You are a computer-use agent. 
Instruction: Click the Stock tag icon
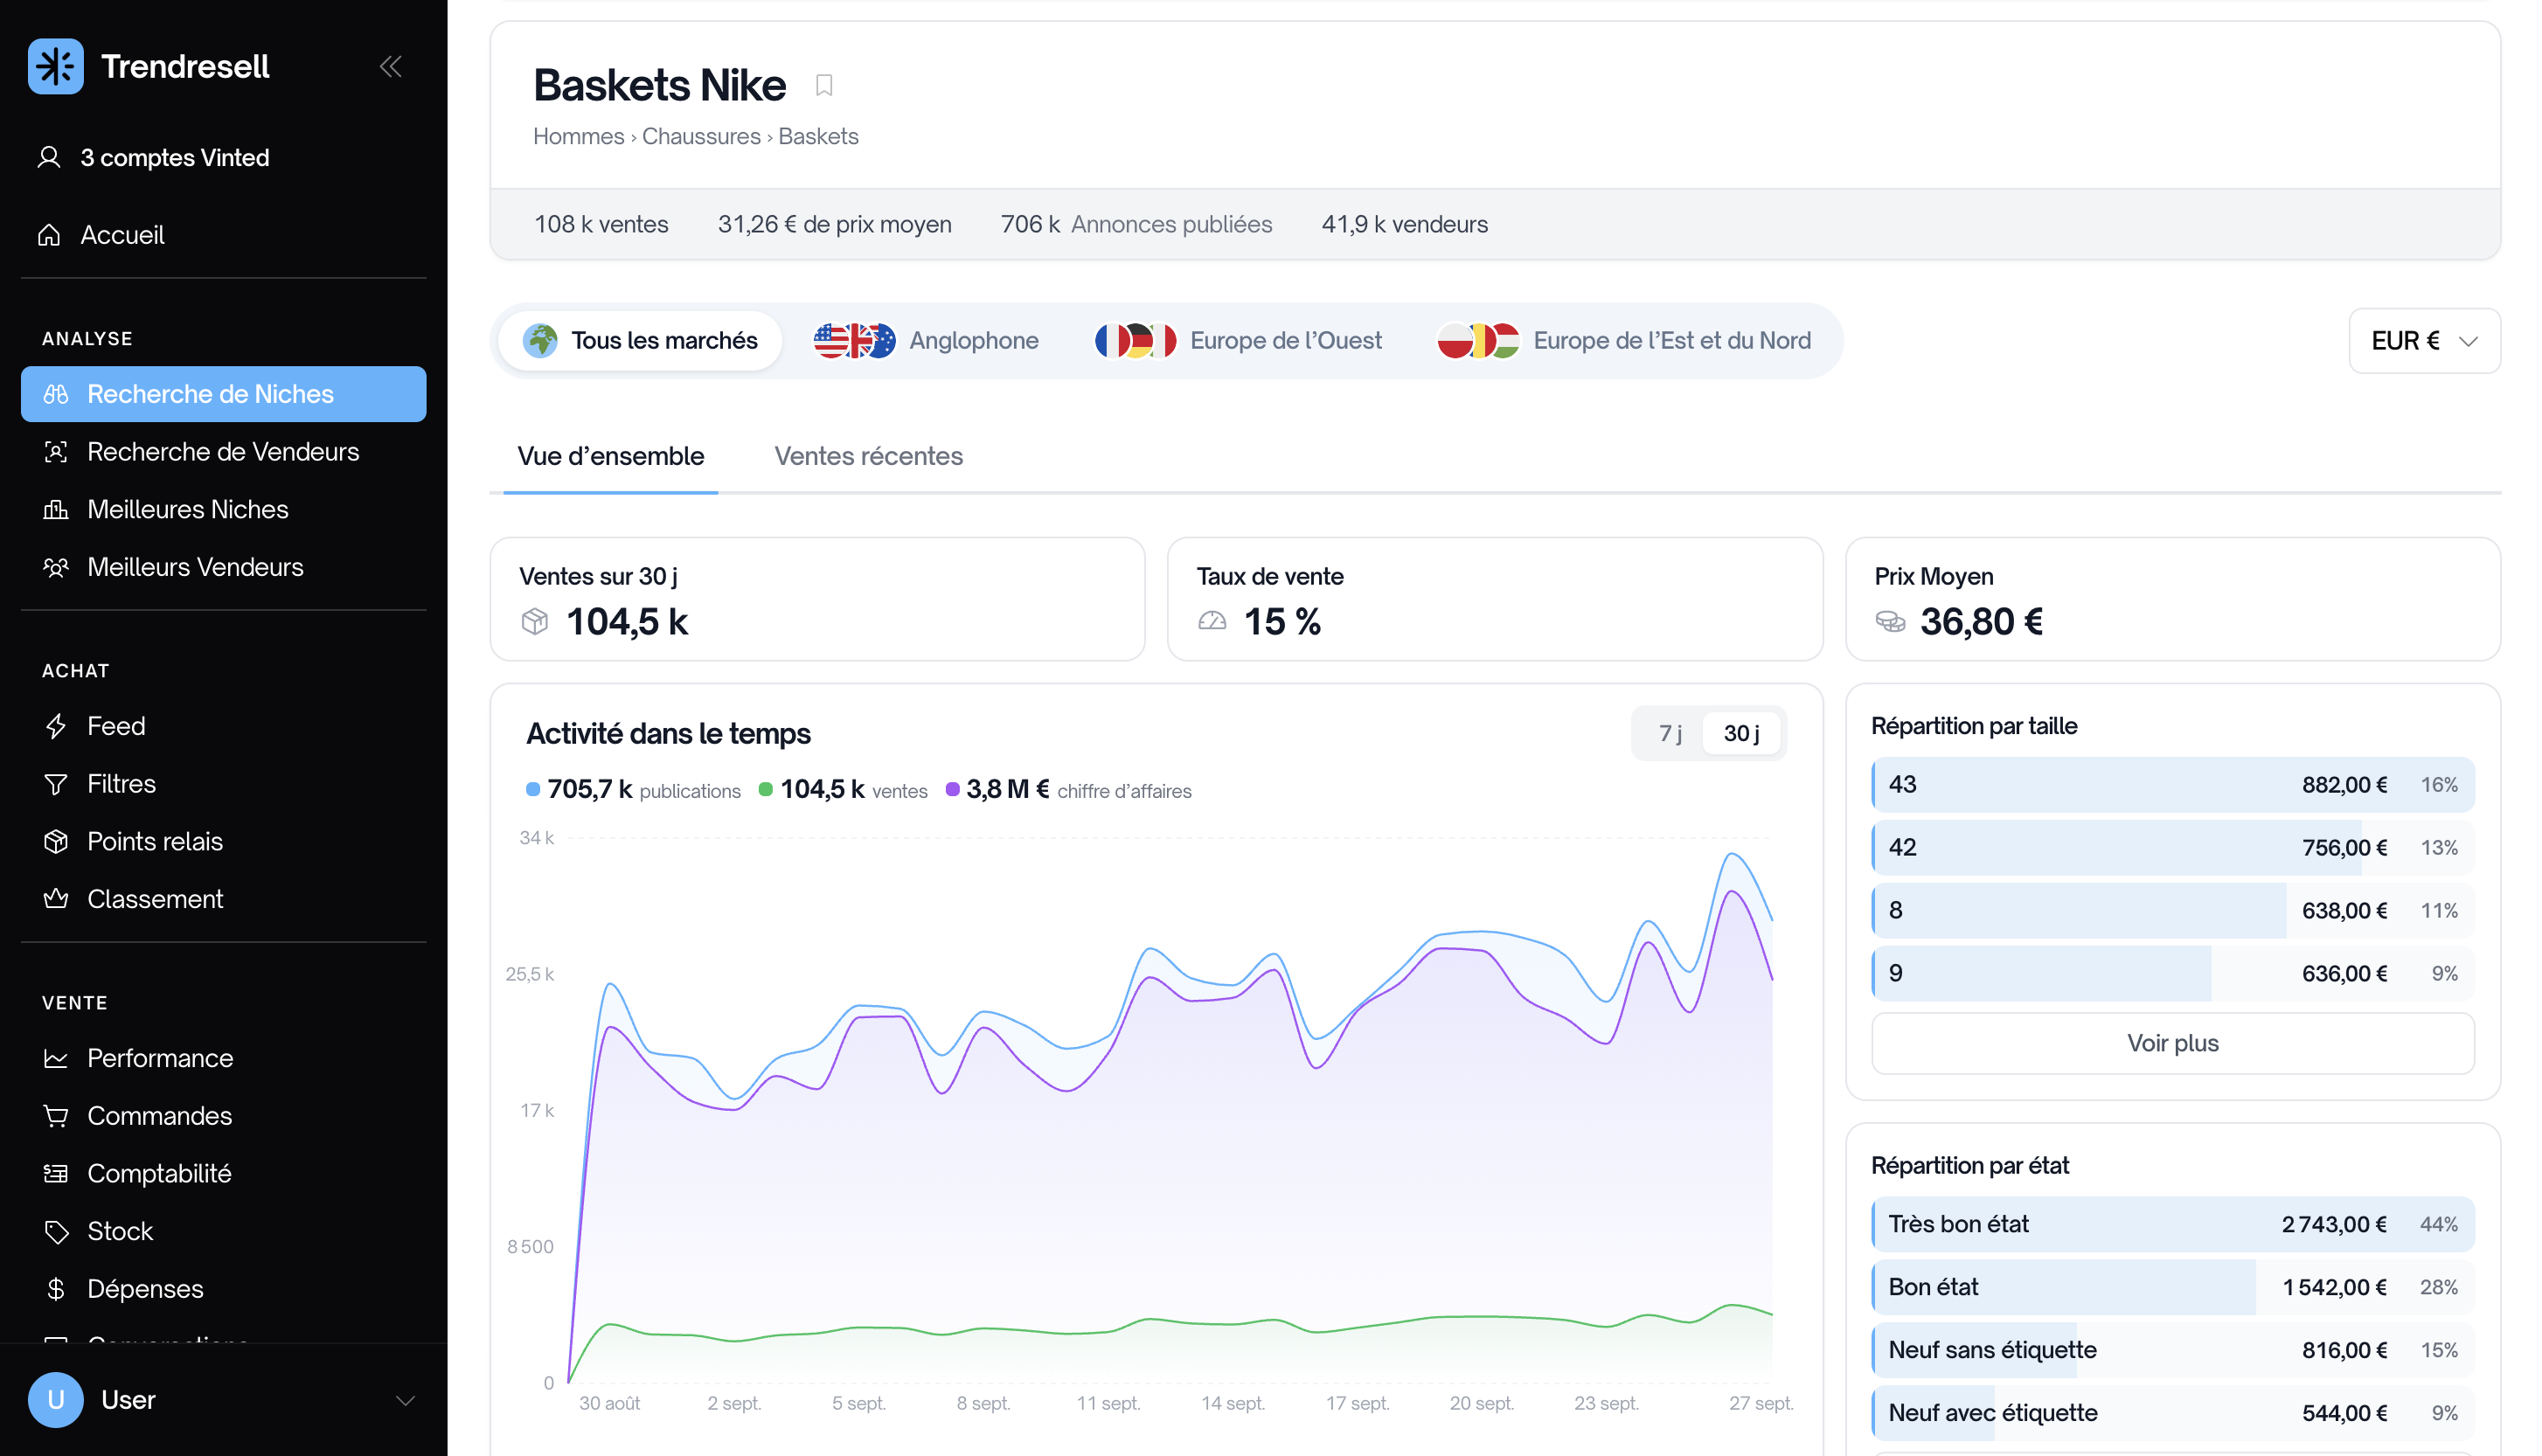(x=56, y=1231)
